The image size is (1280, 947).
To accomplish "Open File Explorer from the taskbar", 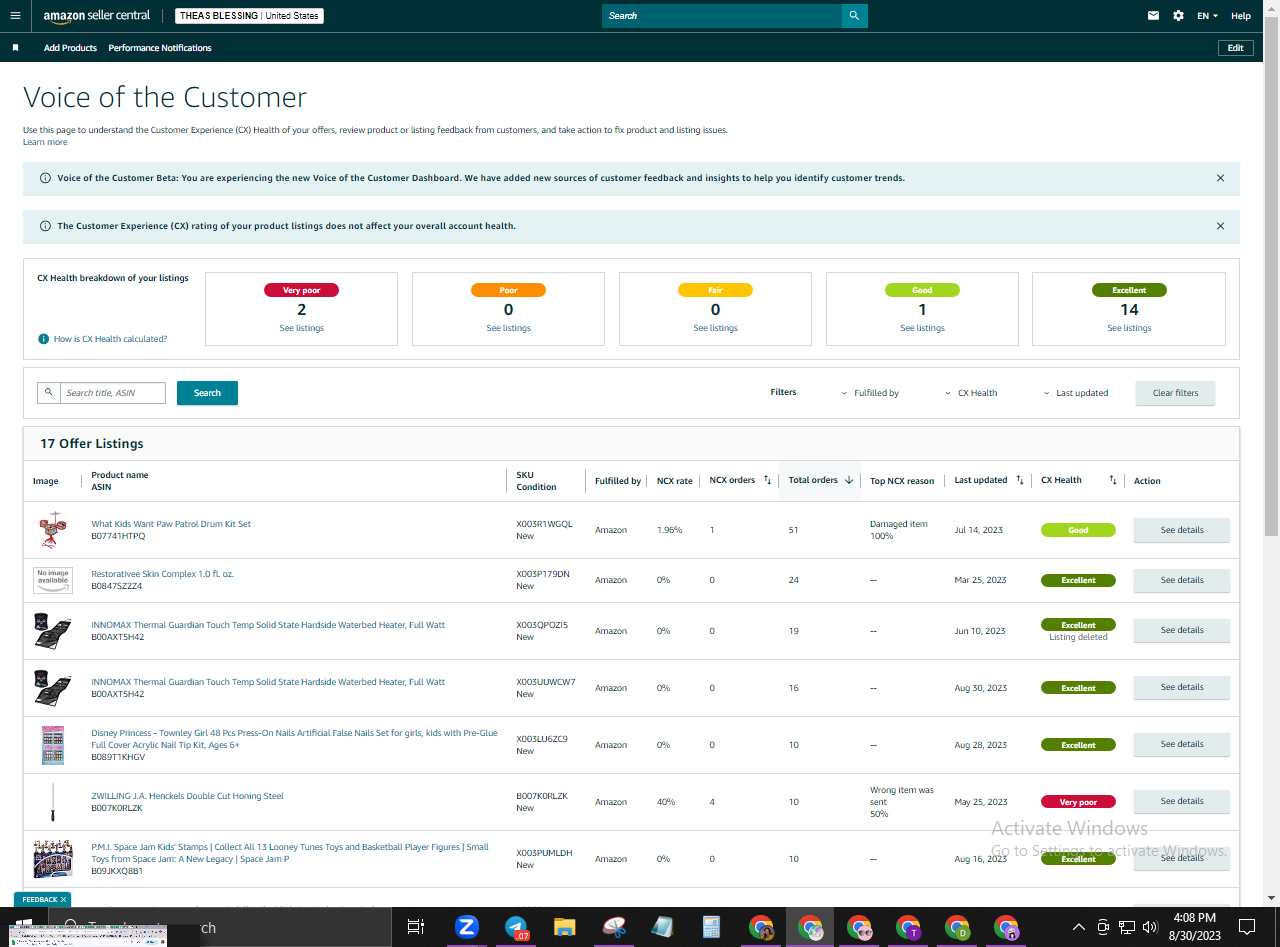I will 565,927.
